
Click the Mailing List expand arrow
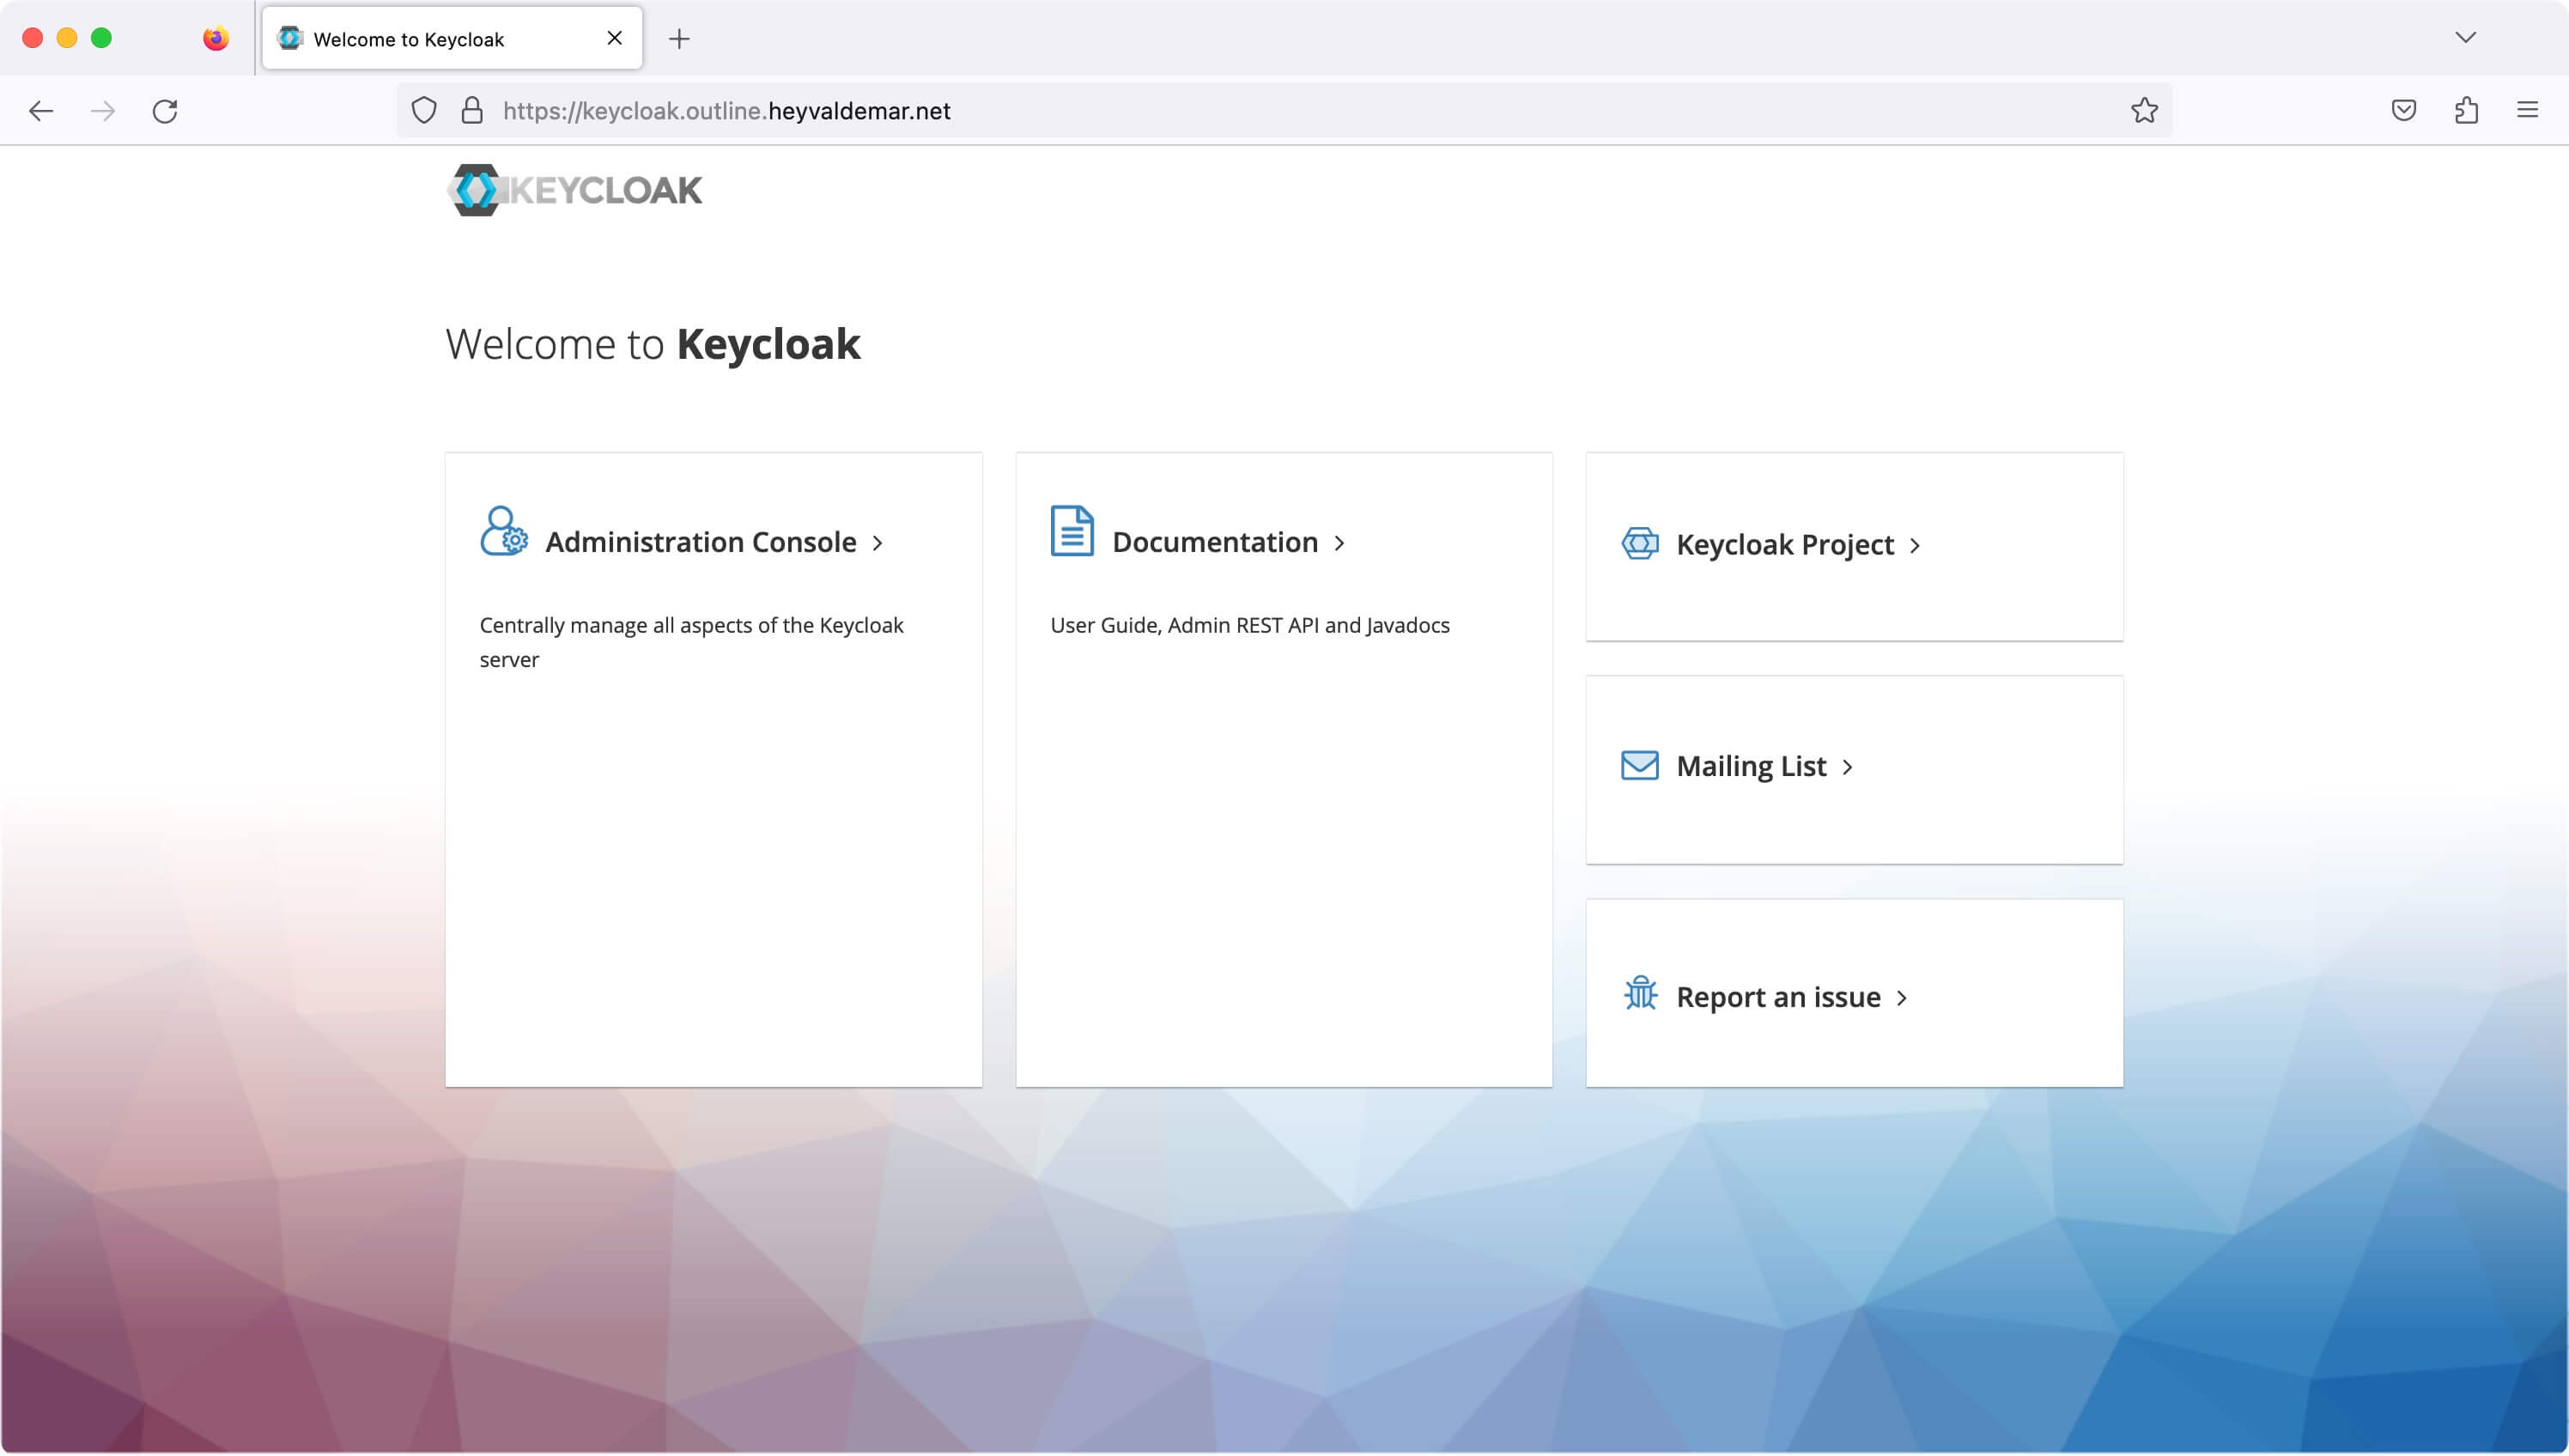click(x=1848, y=764)
